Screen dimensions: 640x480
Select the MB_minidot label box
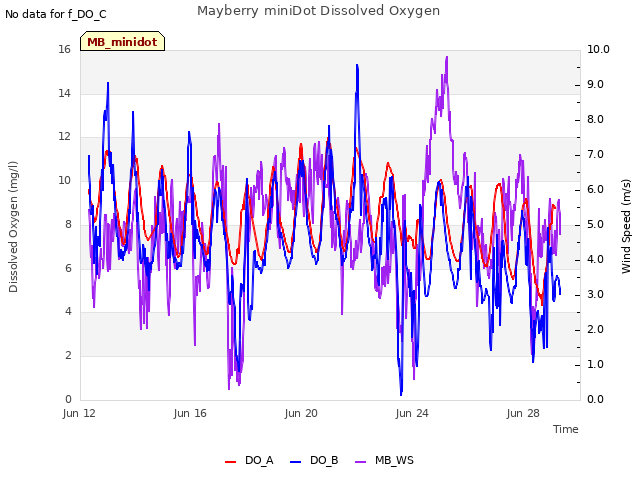(122, 41)
